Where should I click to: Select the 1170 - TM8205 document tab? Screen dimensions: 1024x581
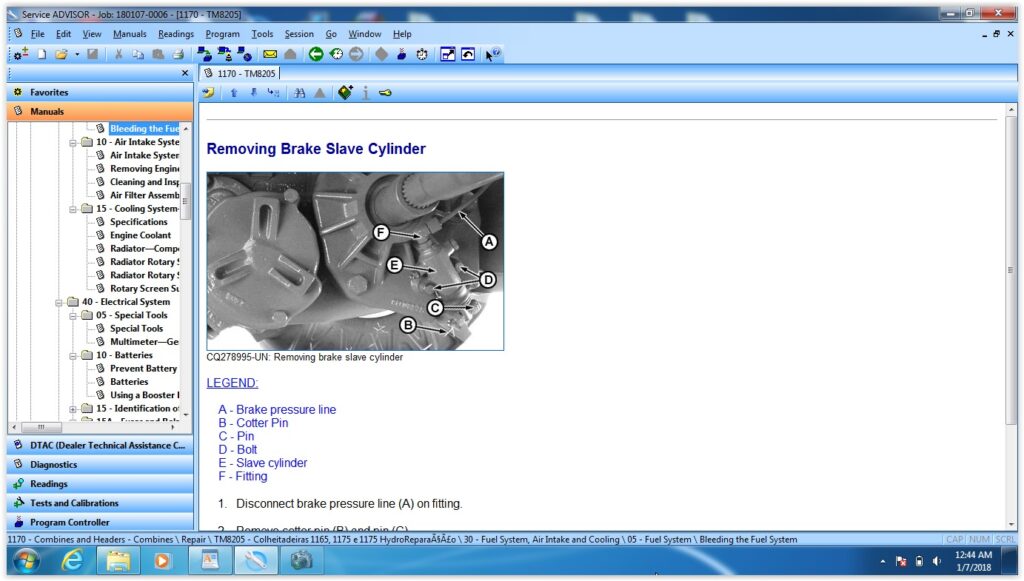coord(244,73)
